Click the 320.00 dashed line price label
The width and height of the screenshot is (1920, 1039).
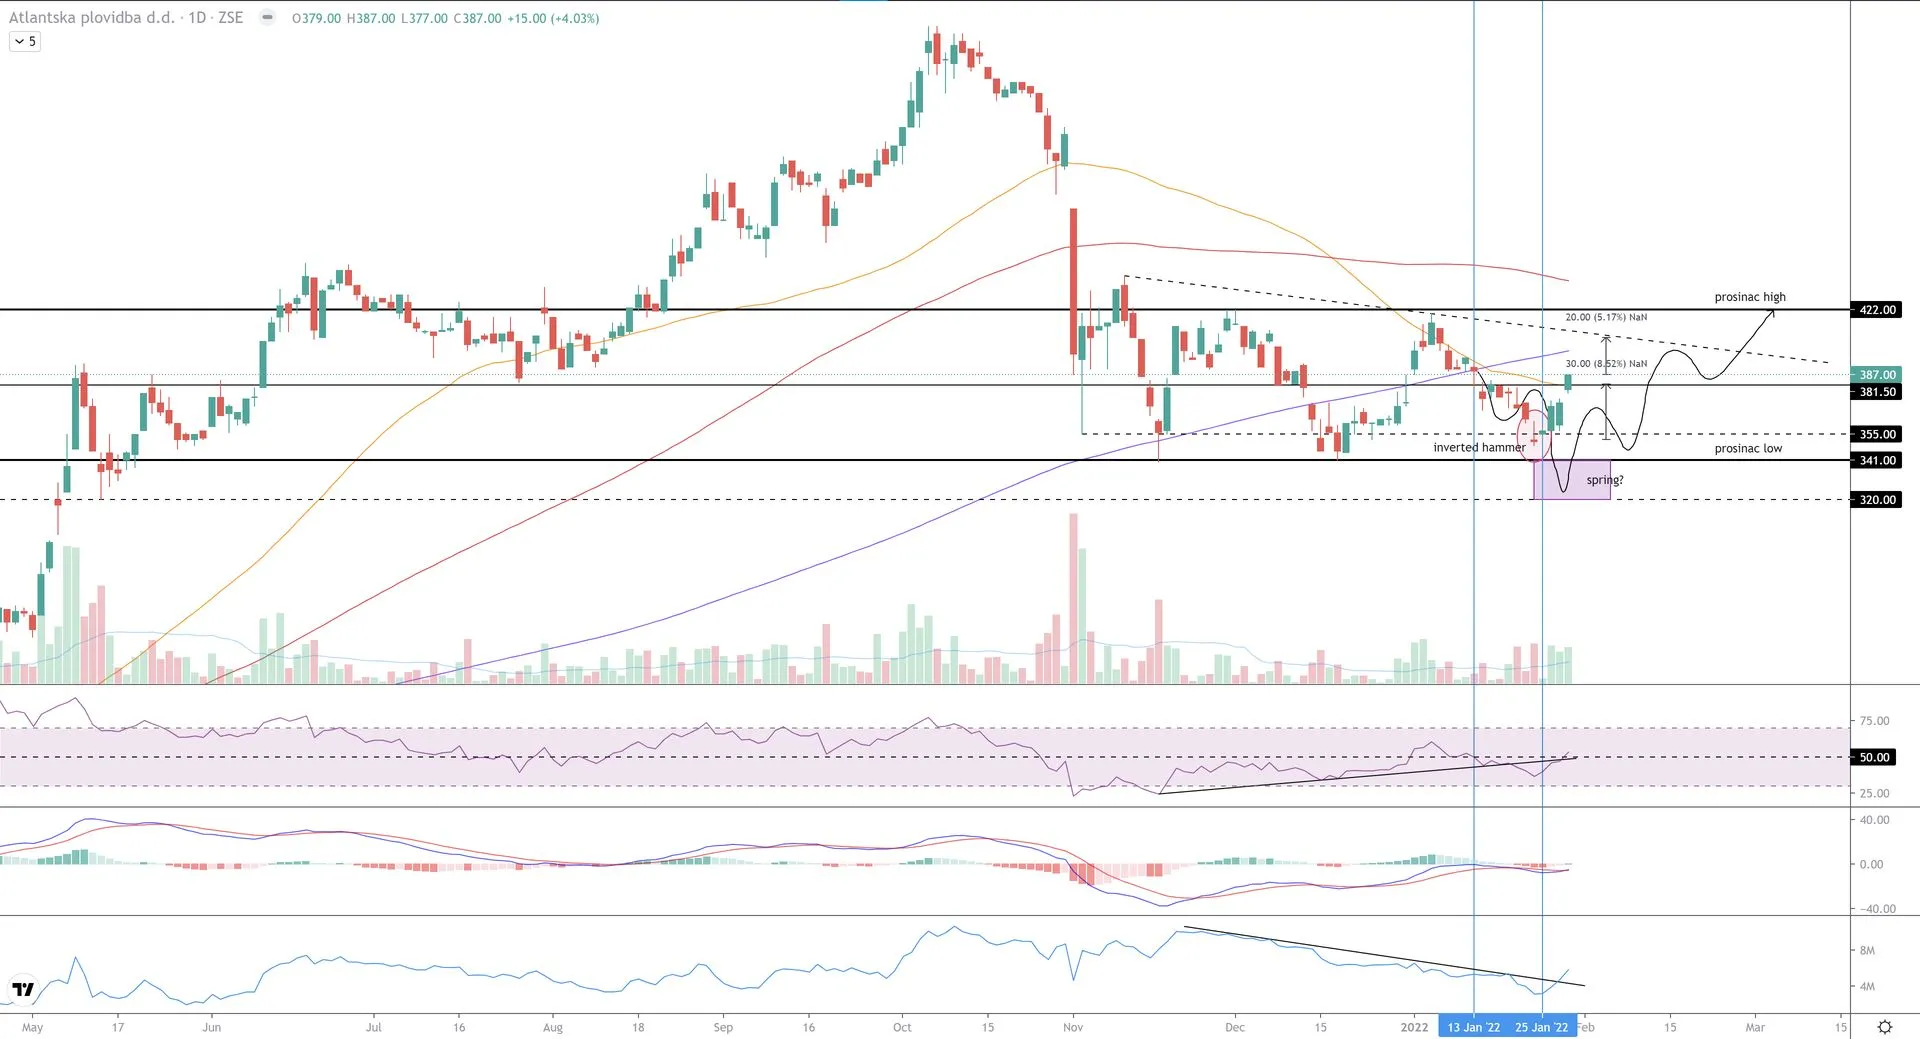(1877, 499)
